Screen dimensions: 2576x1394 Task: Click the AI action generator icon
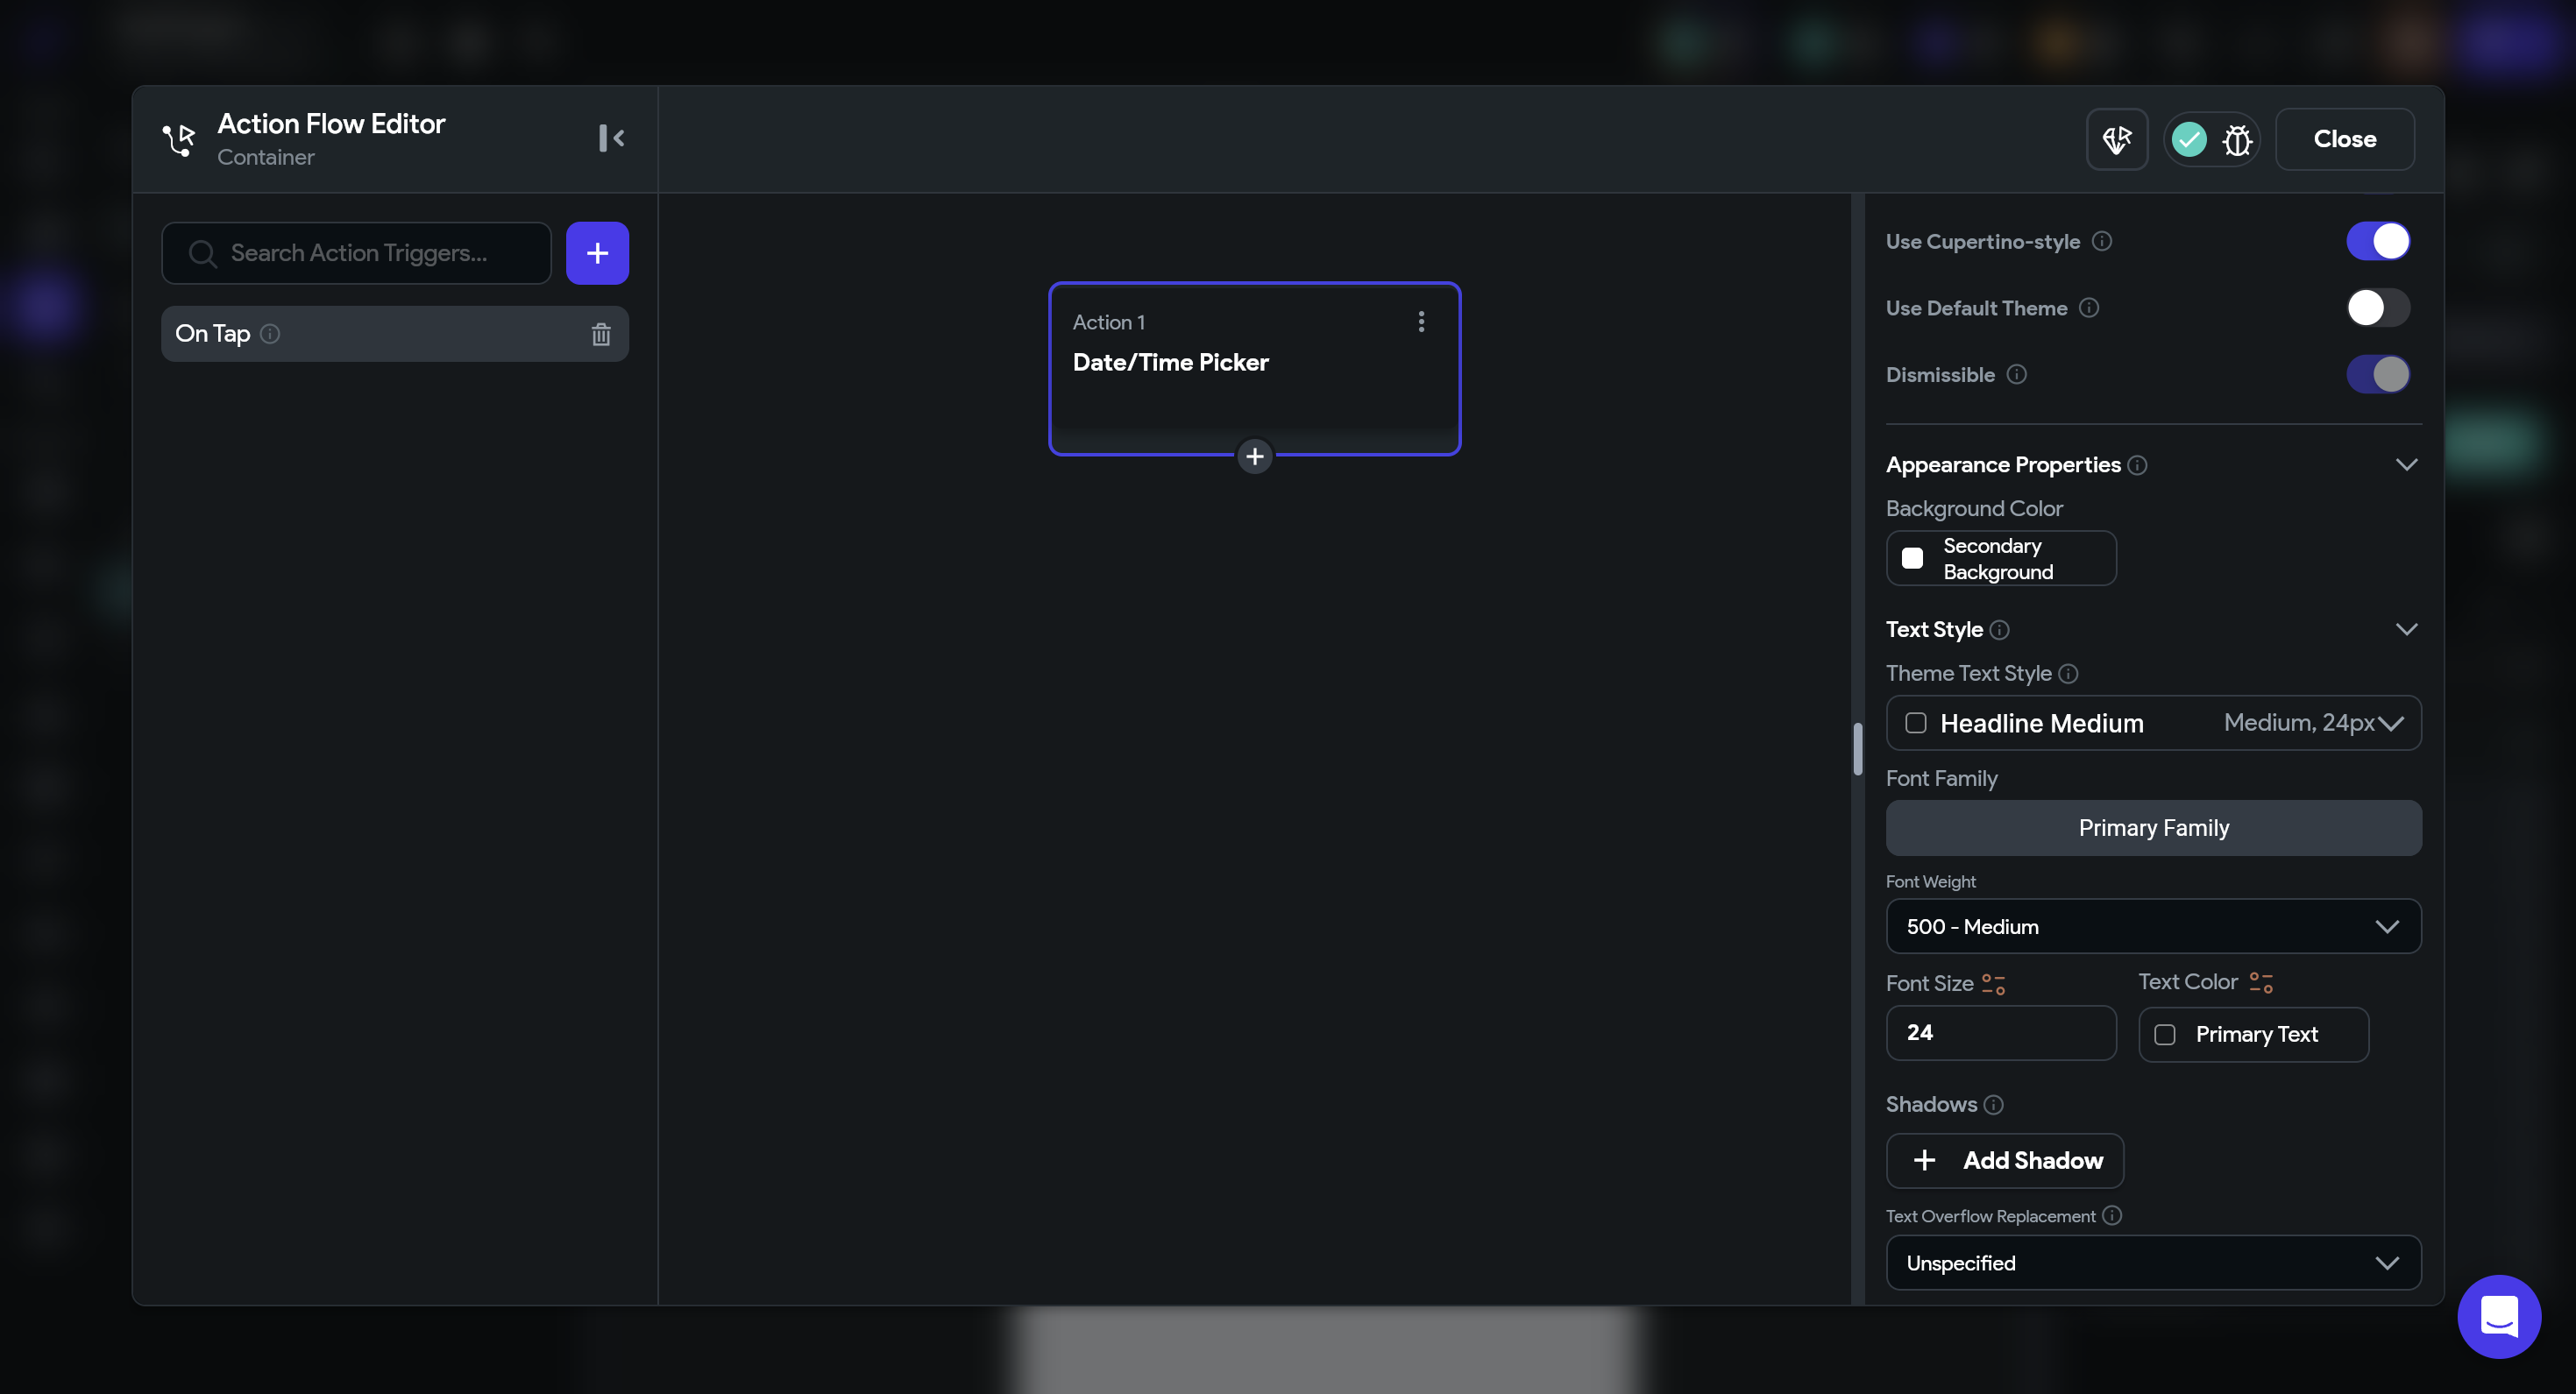coord(2116,140)
